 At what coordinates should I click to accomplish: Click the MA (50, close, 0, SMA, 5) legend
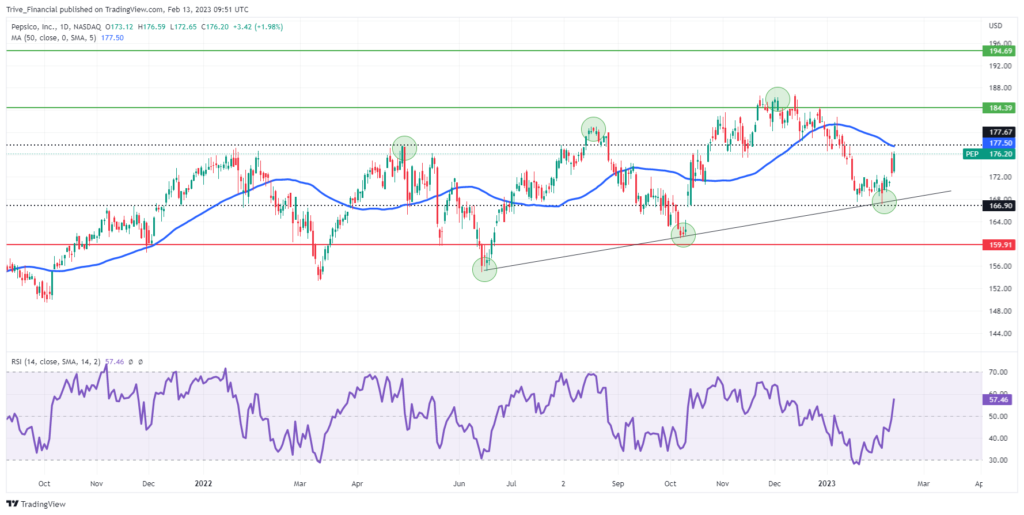tap(52, 38)
